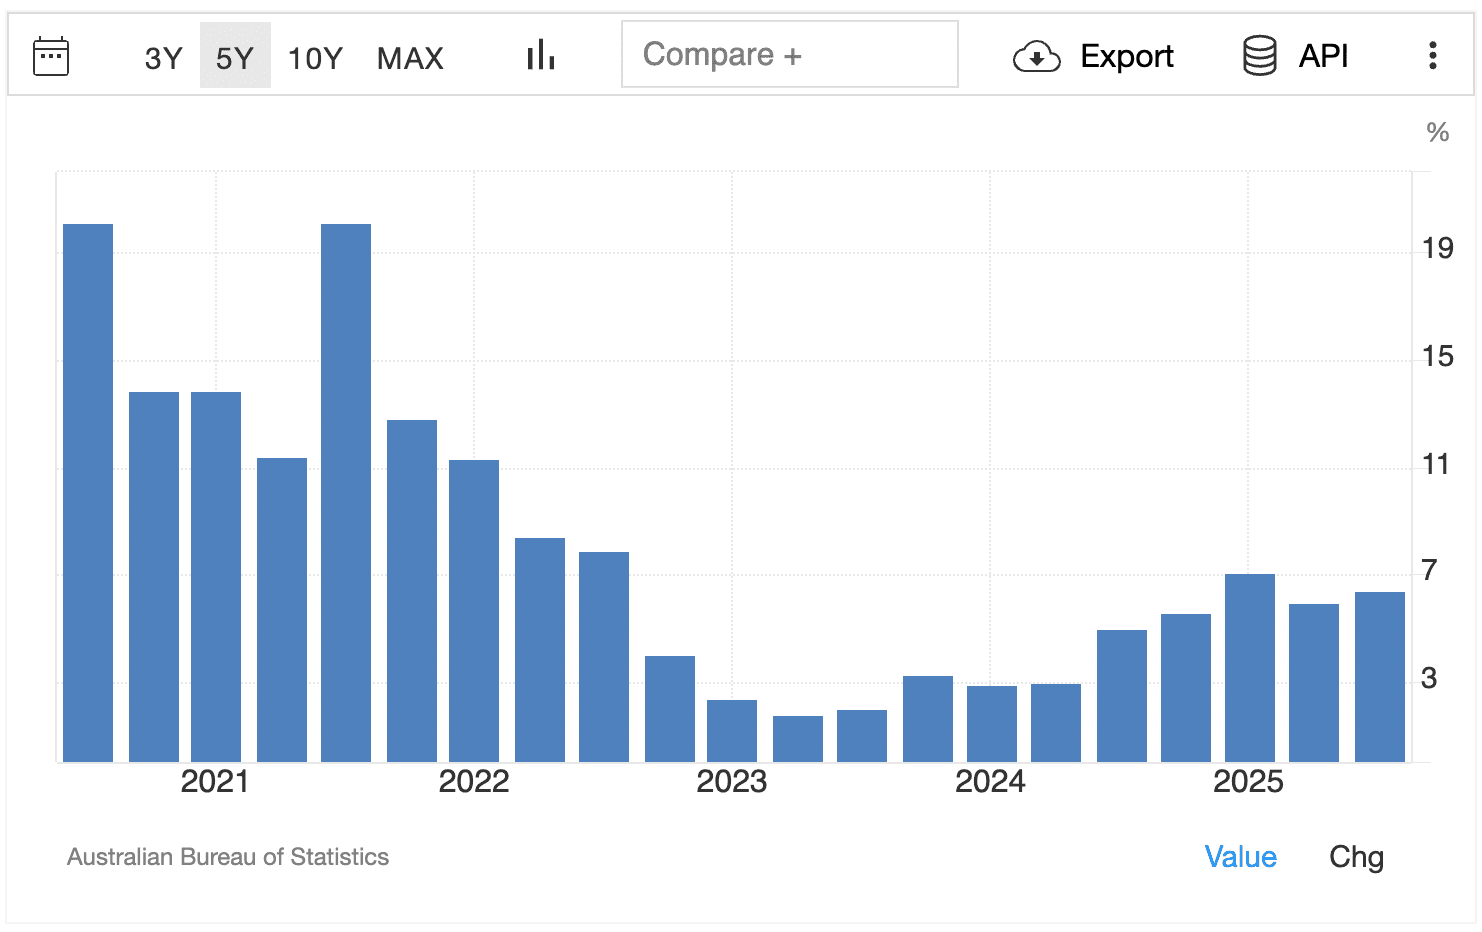The width and height of the screenshot is (1482, 932).
Task: Click the bar directly above the 2025 label
Action: (x=1250, y=668)
